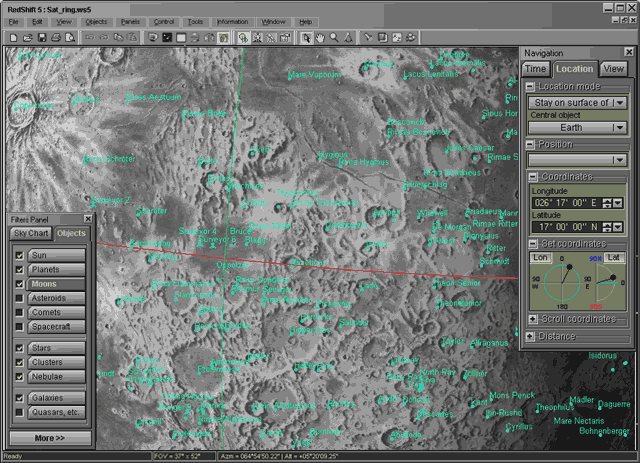Image resolution: width=640 pixels, height=463 pixels.
Task: Select the magnifier zoom tool
Action: pyautogui.click(x=335, y=37)
